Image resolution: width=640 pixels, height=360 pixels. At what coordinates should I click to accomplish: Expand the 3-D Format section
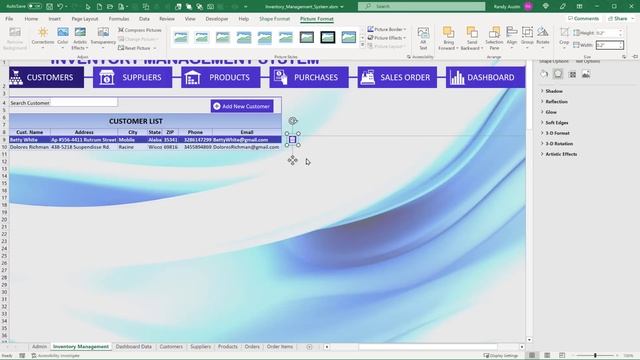click(x=557, y=133)
